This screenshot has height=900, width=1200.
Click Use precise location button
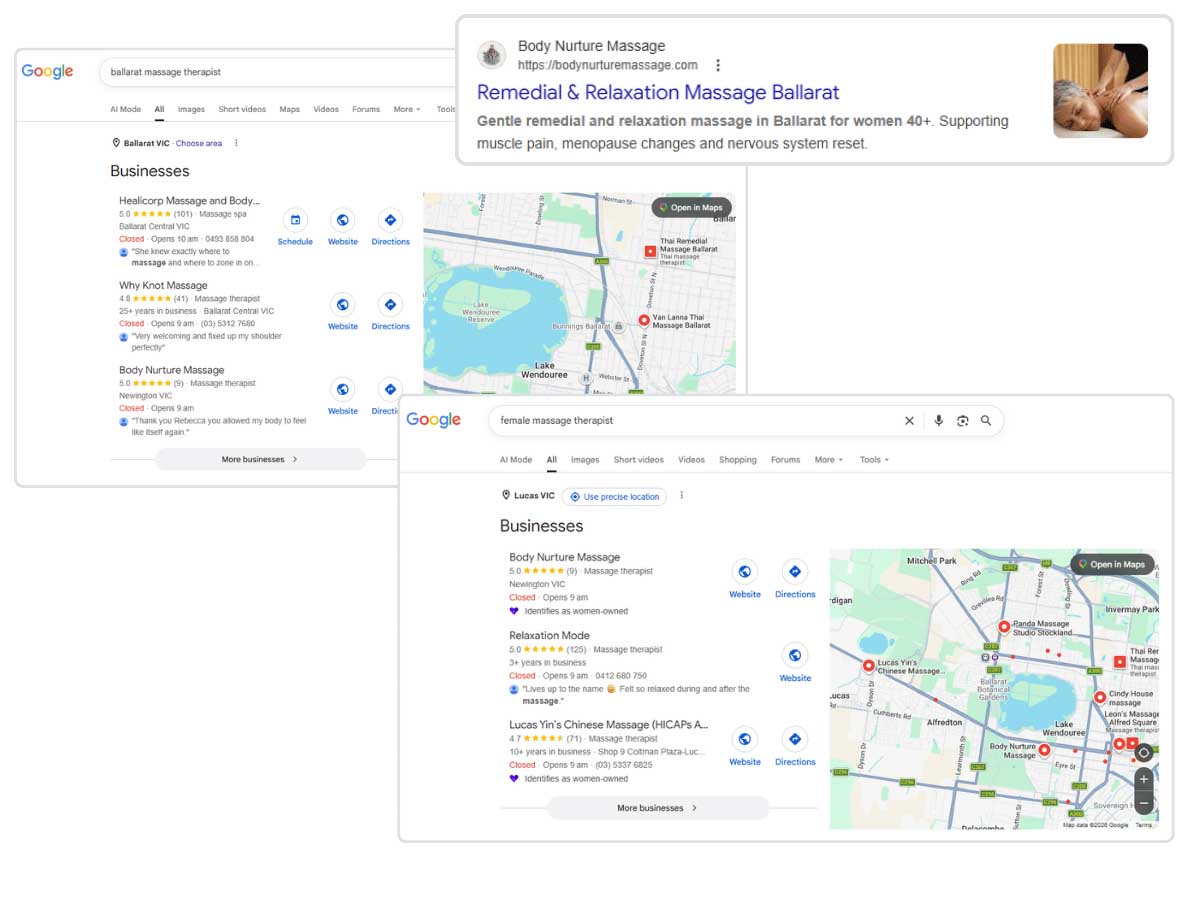pyautogui.click(x=614, y=496)
